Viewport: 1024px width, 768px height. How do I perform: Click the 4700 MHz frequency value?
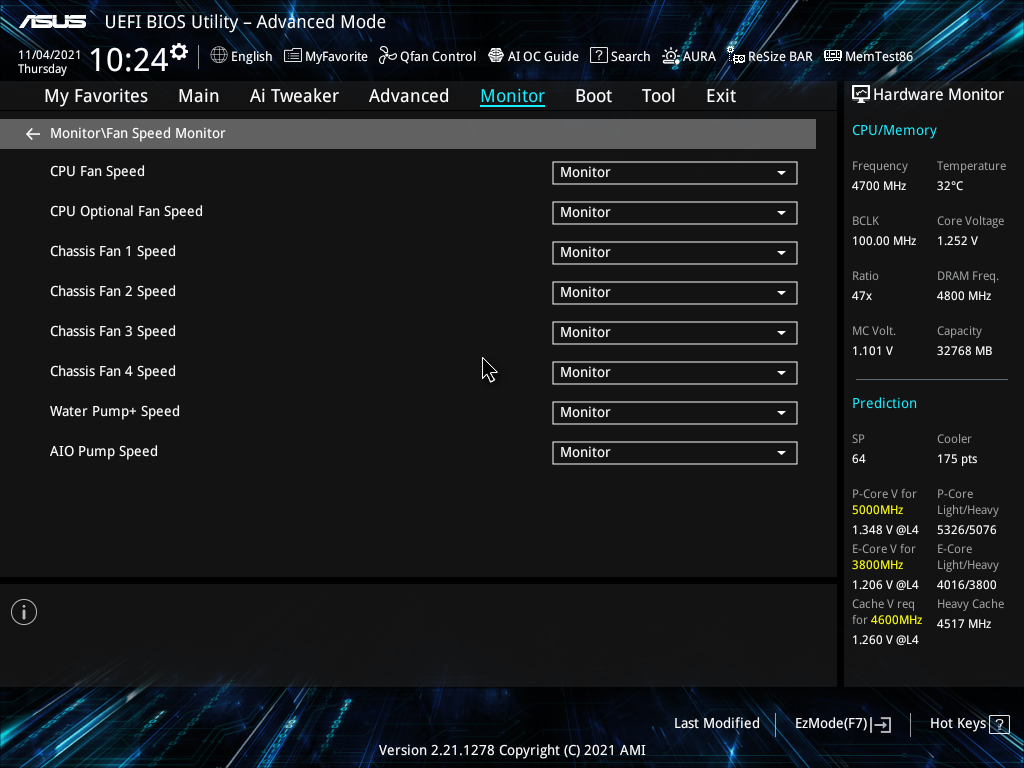point(879,186)
